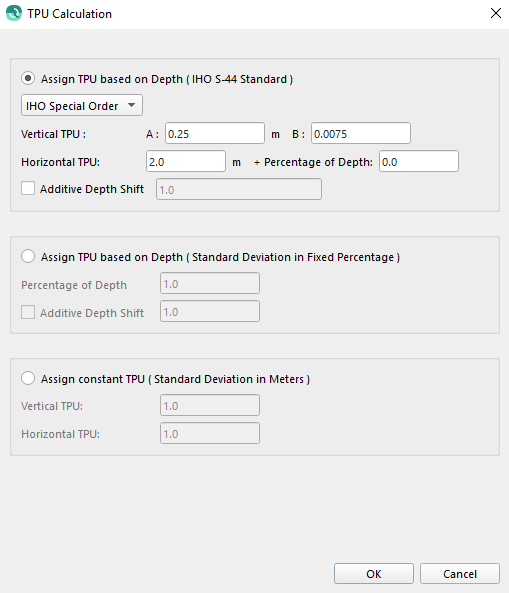The height and width of the screenshot is (593, 509).
Task: Open the IHO Special Order dropdown
Action: (x=82, y=105)
